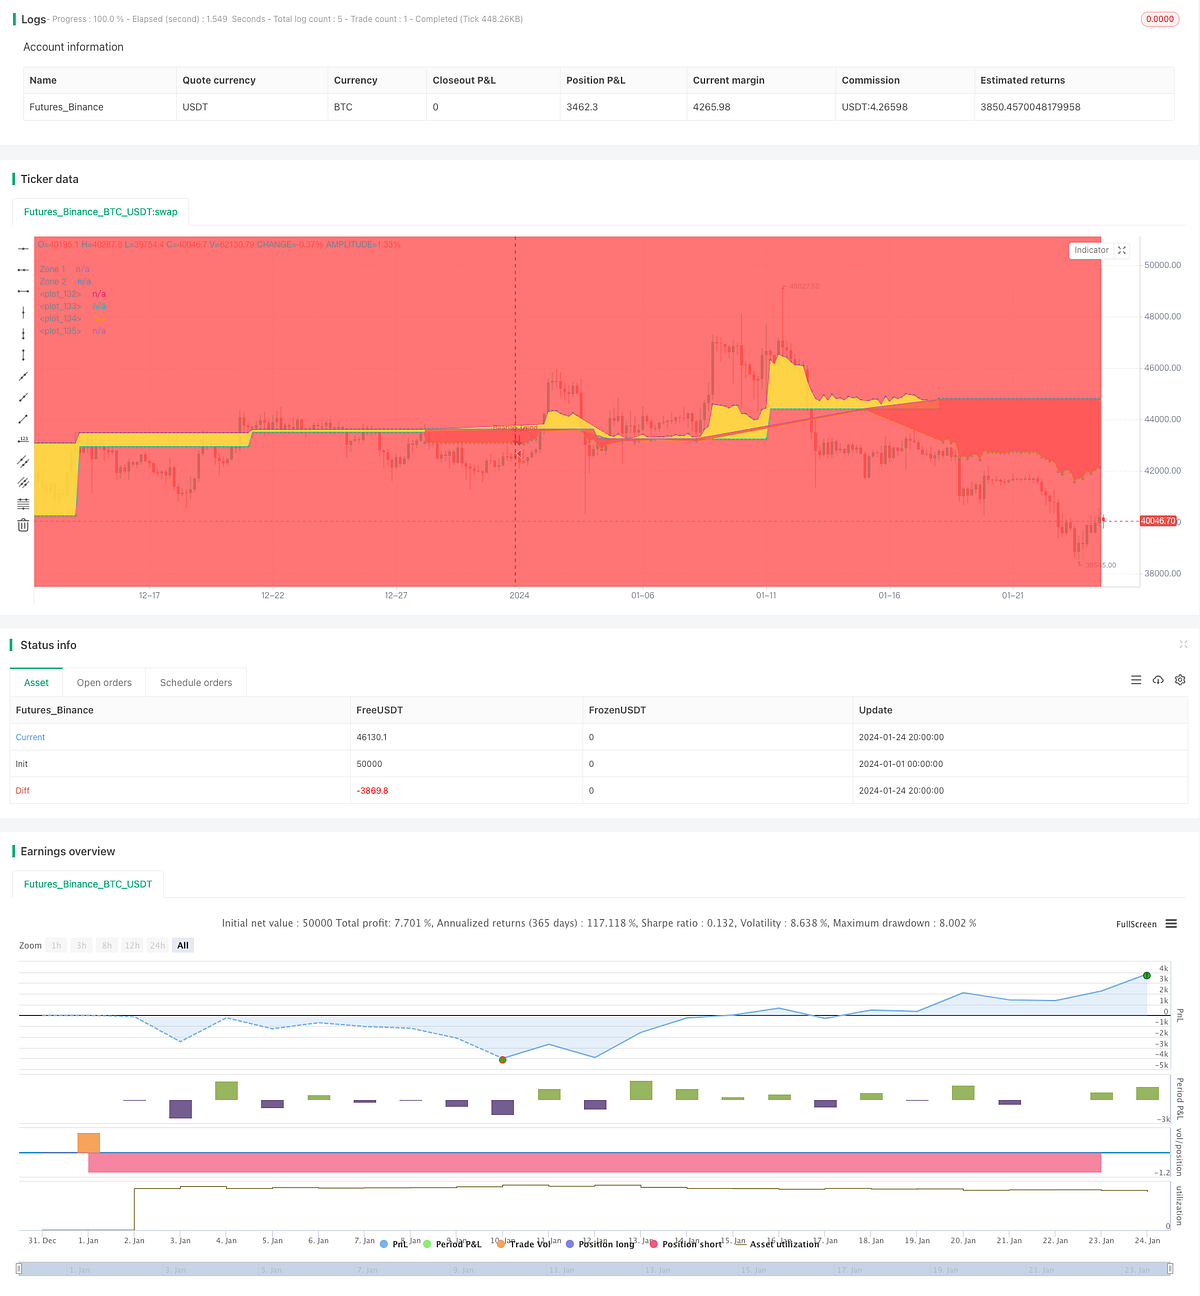Click the trash icon to clear chart drawings
This screenshot has height=1296, width=1200.
point(22,524)
